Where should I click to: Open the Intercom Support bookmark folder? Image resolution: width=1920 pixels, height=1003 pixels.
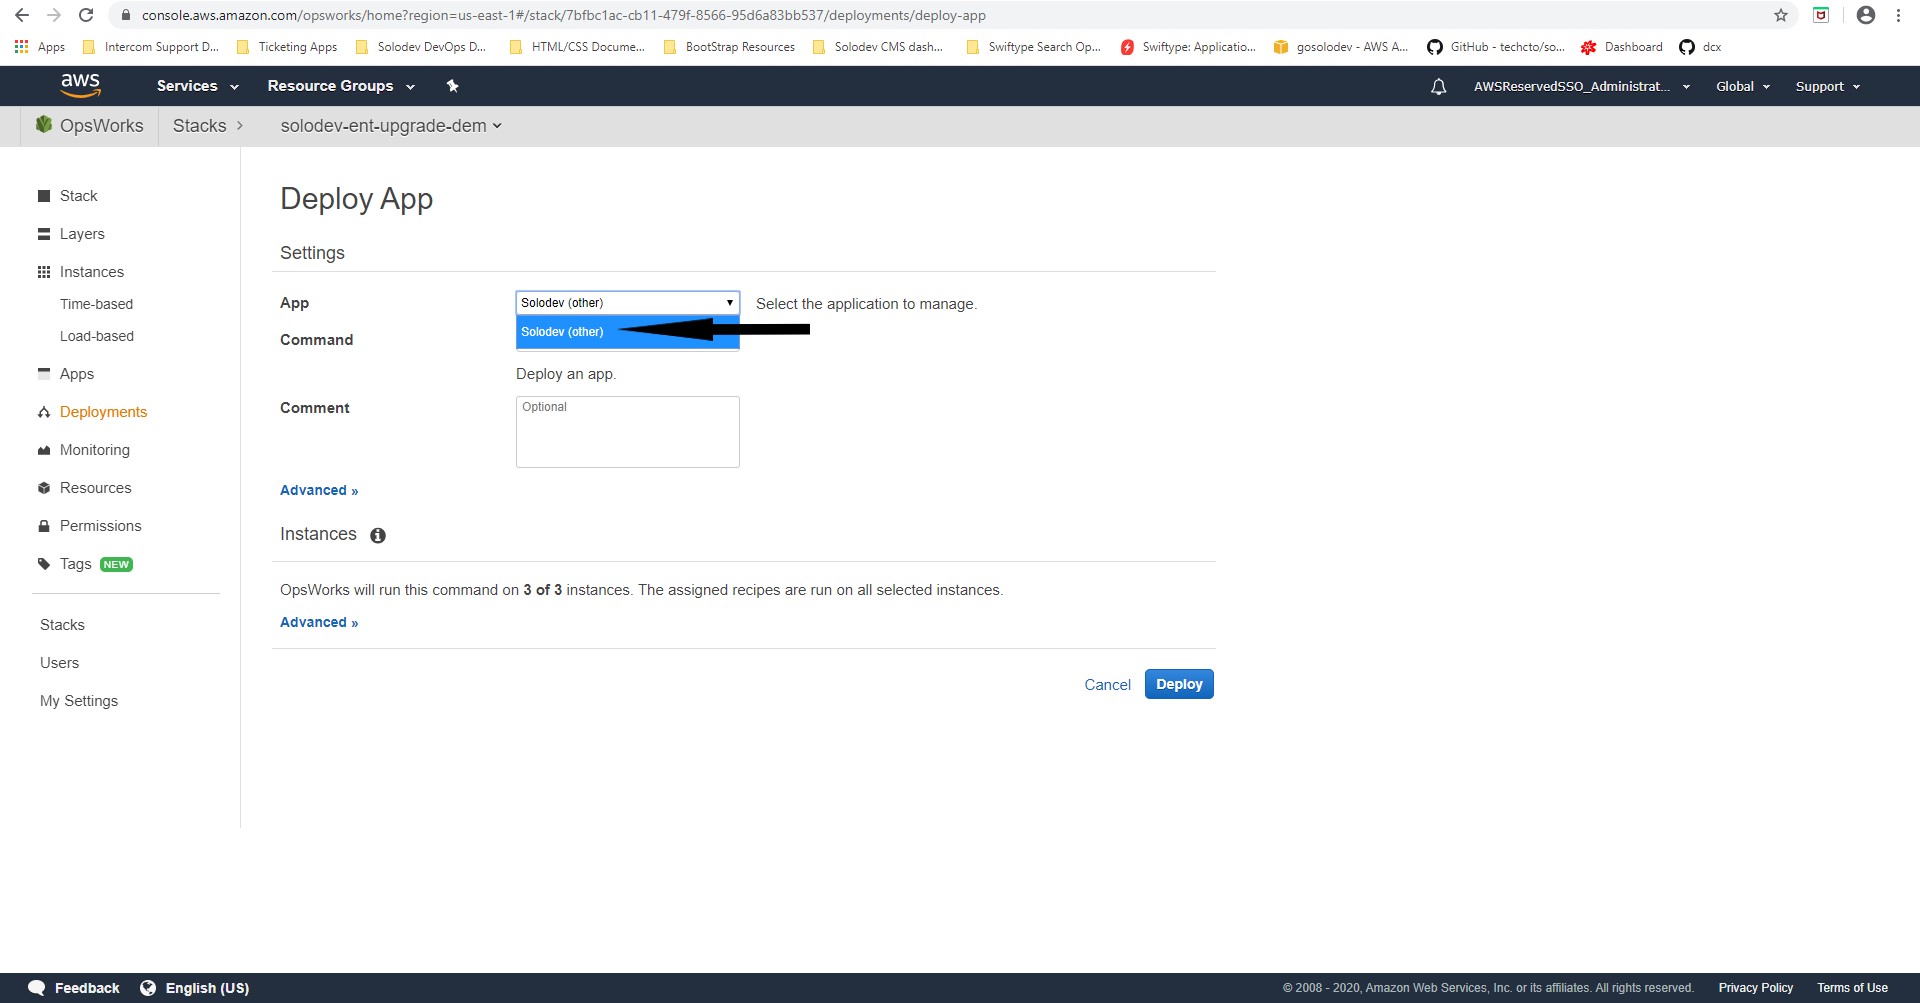(150, 47)
